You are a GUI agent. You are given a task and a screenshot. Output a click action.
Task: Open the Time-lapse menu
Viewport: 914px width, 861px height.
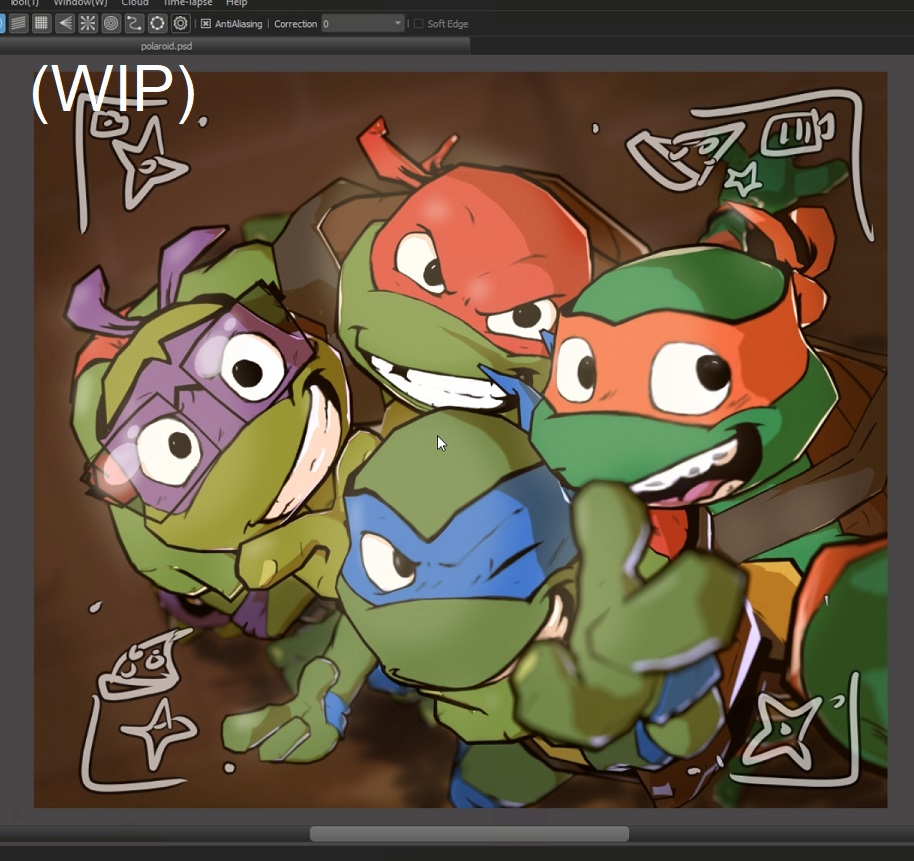(187, 3)
